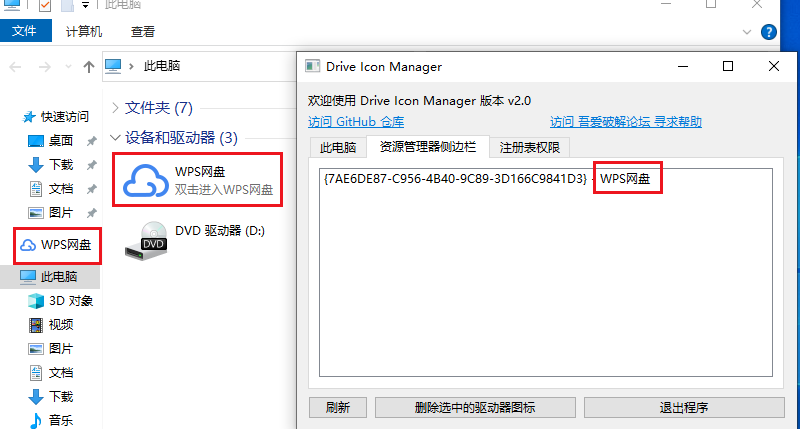
Task: Open the 音乐 music note item
Action: pyautogui.click(x=35, y=420)
